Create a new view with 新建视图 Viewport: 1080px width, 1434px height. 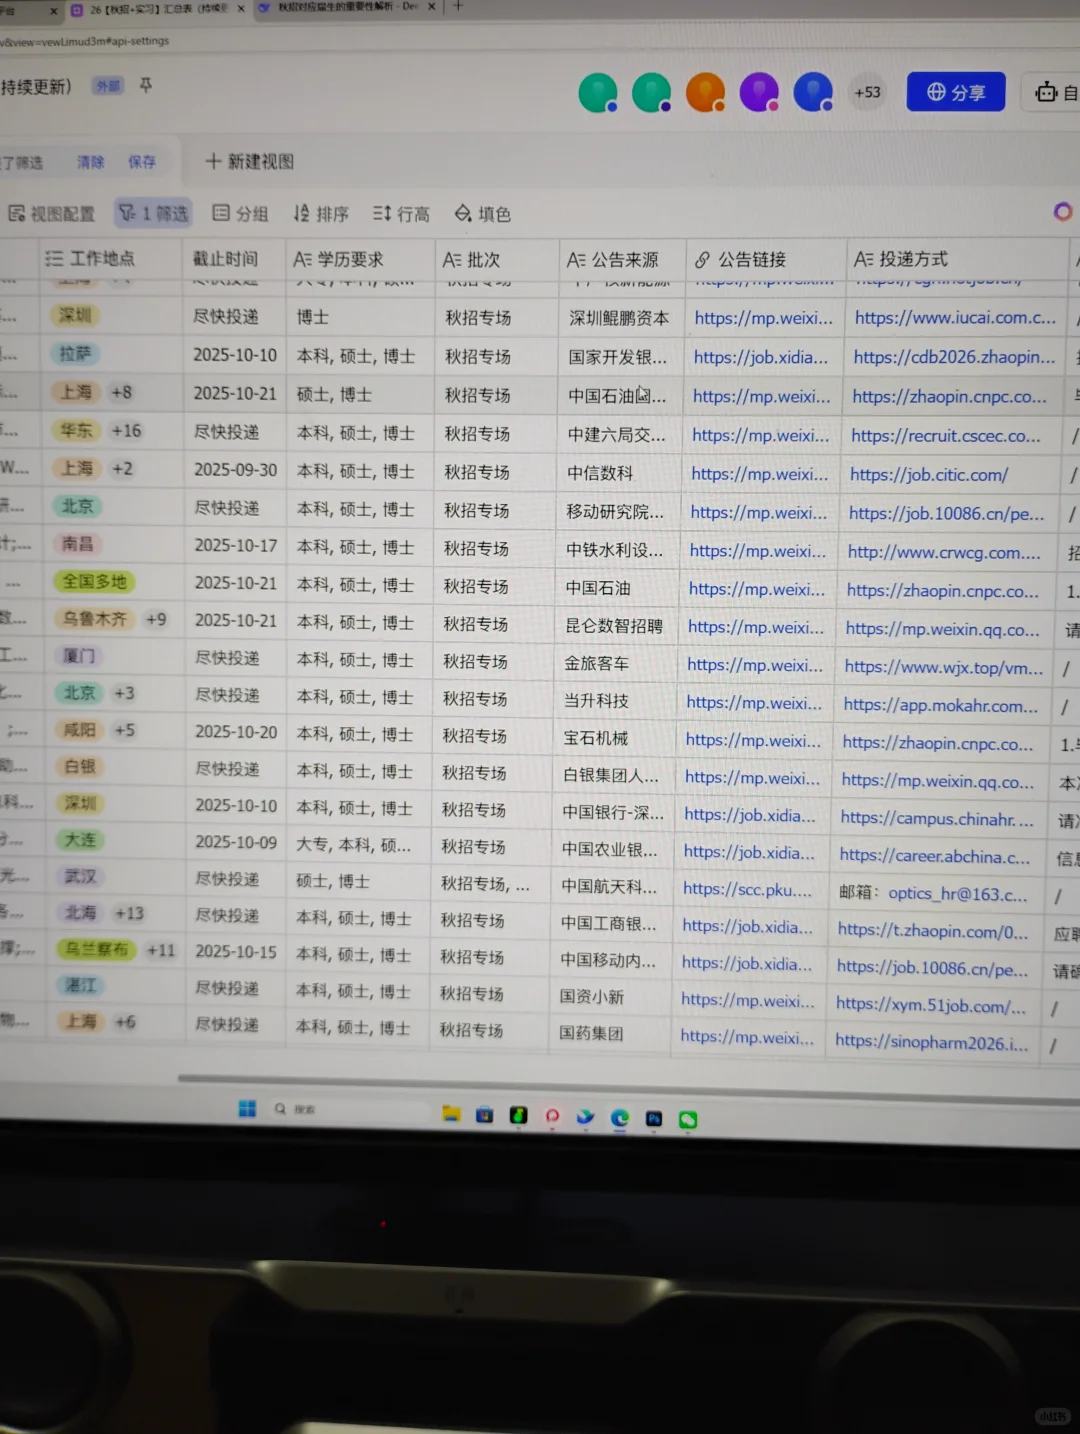(250, 161)
